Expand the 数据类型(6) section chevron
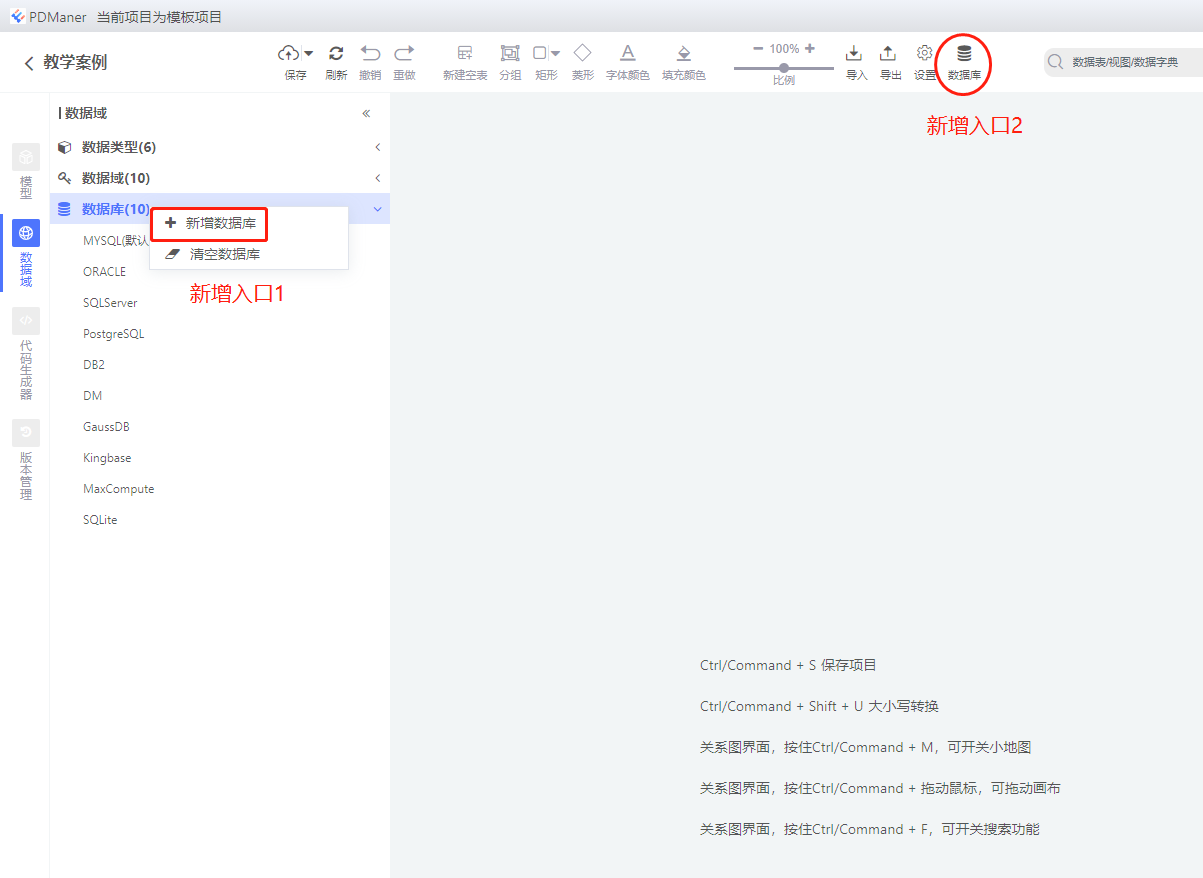The width and height of the screenshot is (1203, 878). point(378,147)
